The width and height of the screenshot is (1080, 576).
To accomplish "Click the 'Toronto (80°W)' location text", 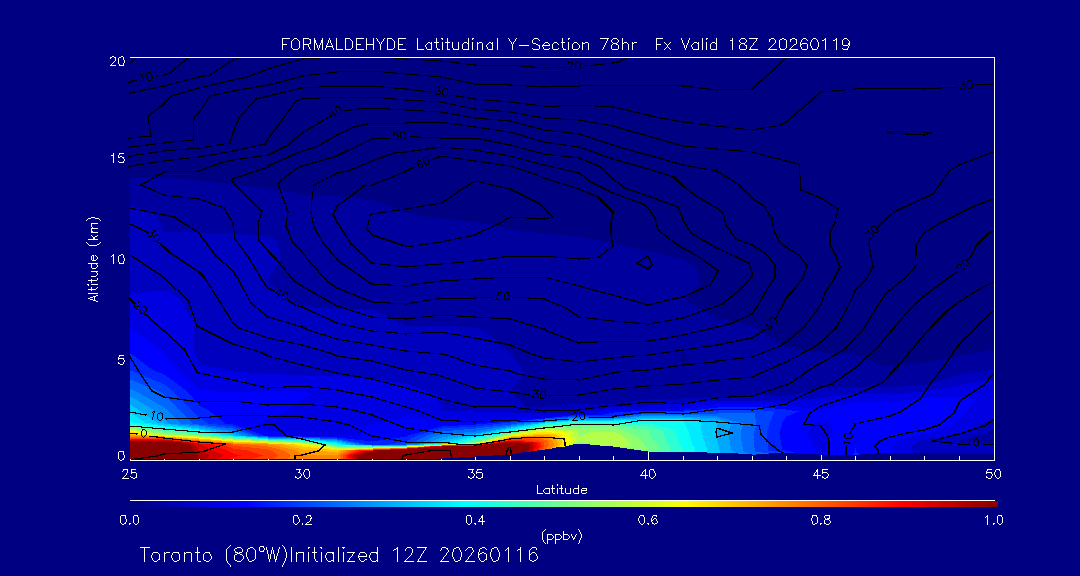I will 212,555.
